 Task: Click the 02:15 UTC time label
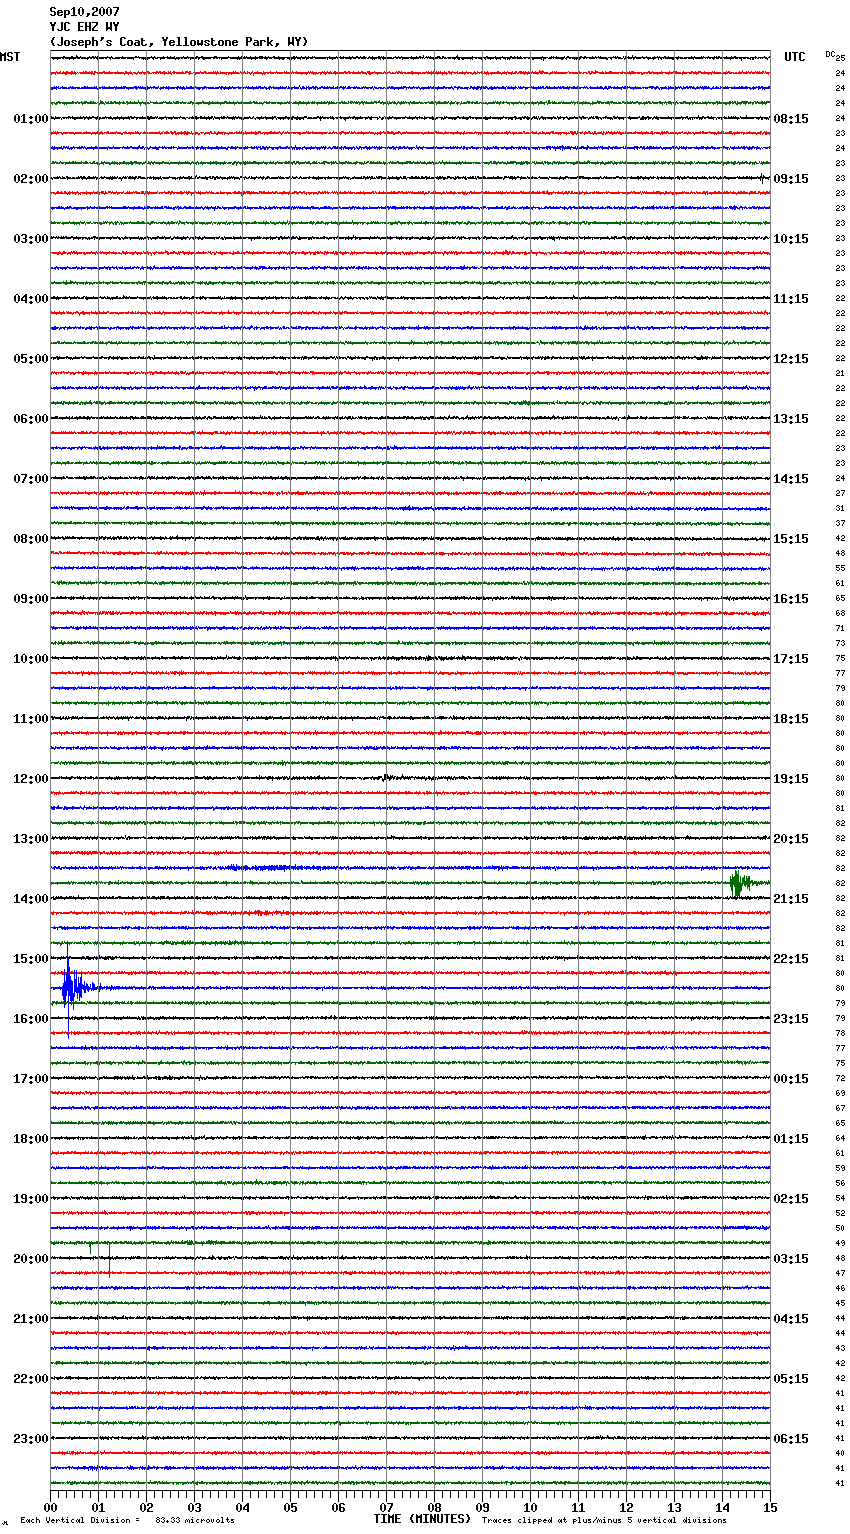click(x=791, y=1199)
